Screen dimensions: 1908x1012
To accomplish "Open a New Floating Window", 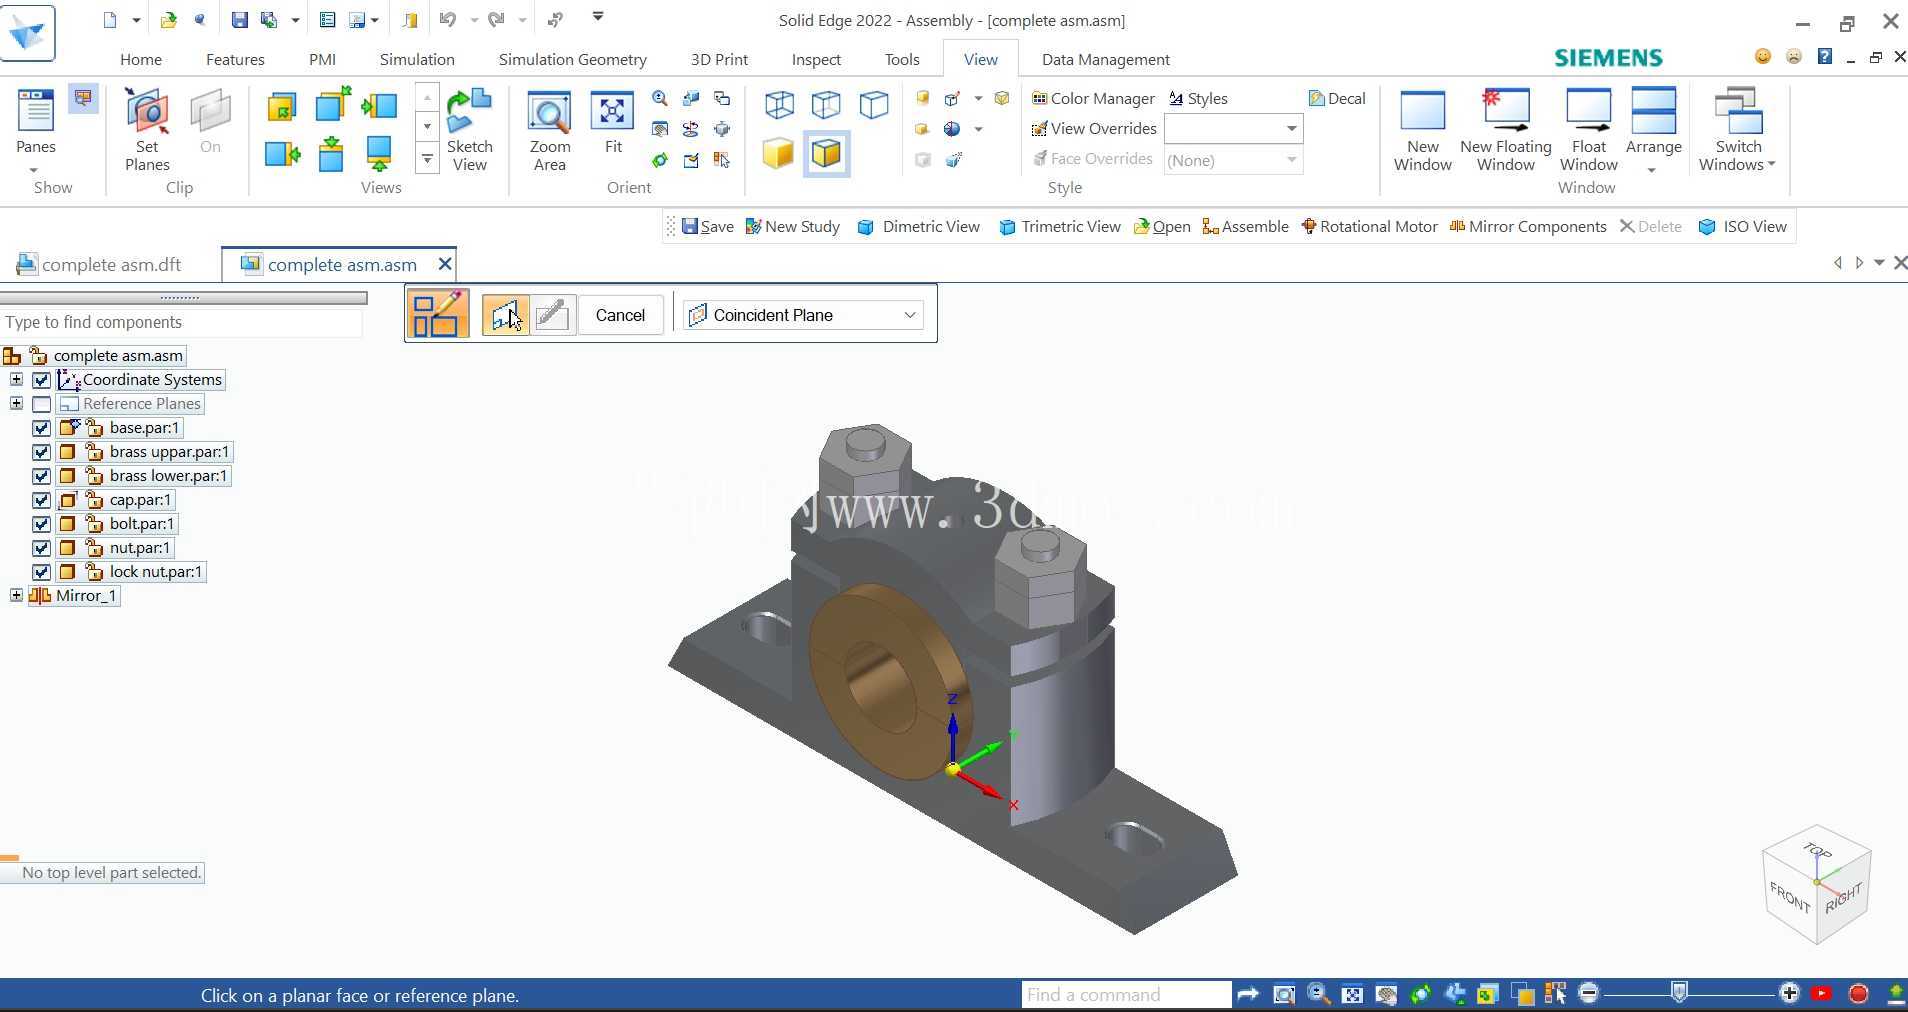I will pos(1506,130).
